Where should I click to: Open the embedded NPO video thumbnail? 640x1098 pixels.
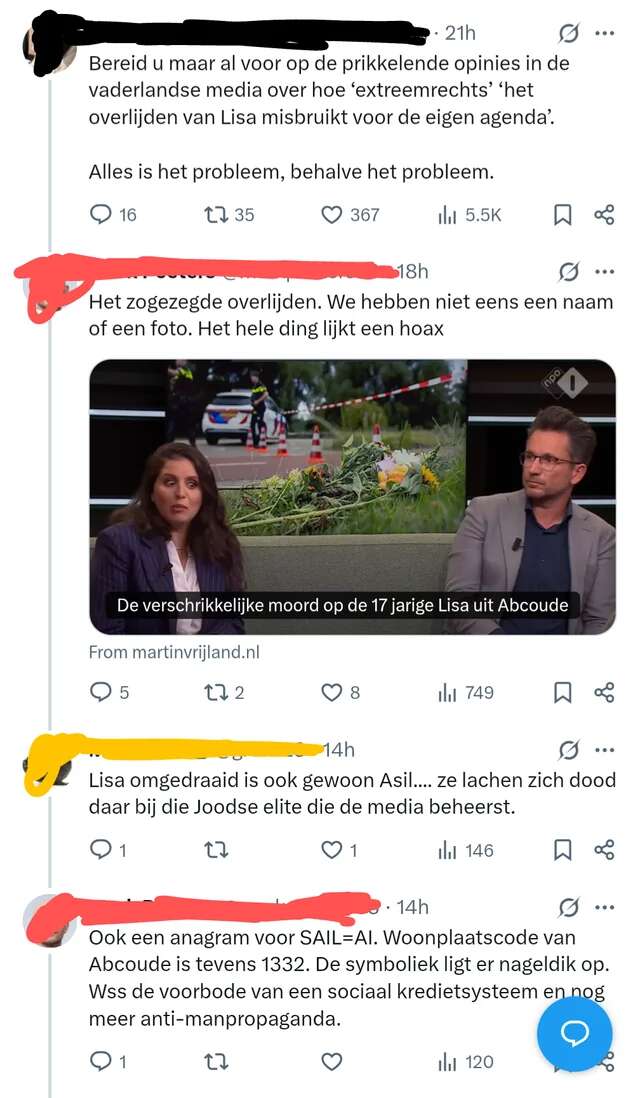click(352, 496)
